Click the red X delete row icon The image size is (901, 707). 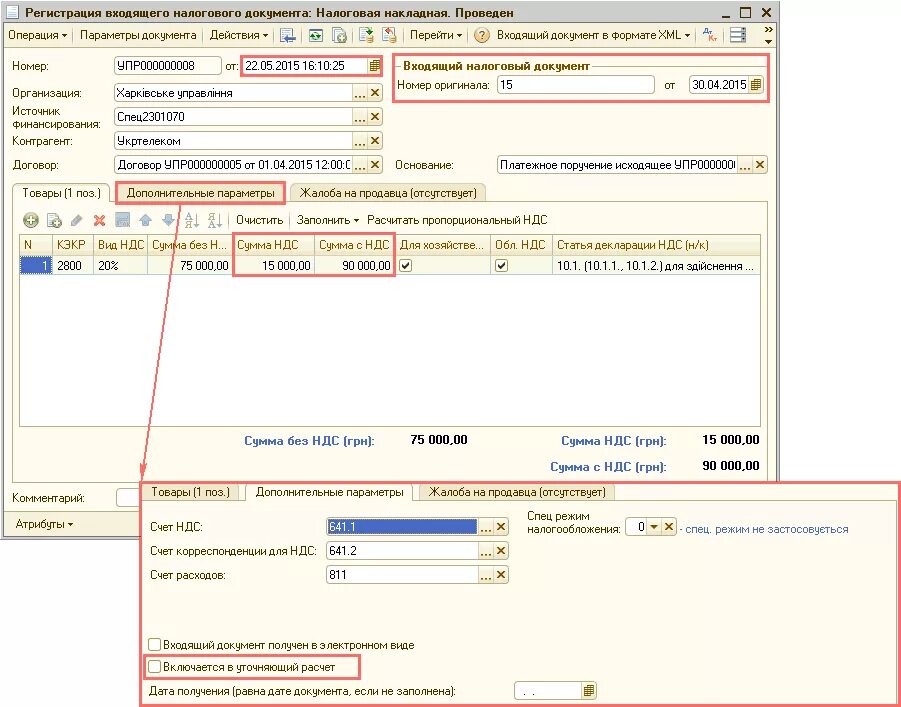99,220
